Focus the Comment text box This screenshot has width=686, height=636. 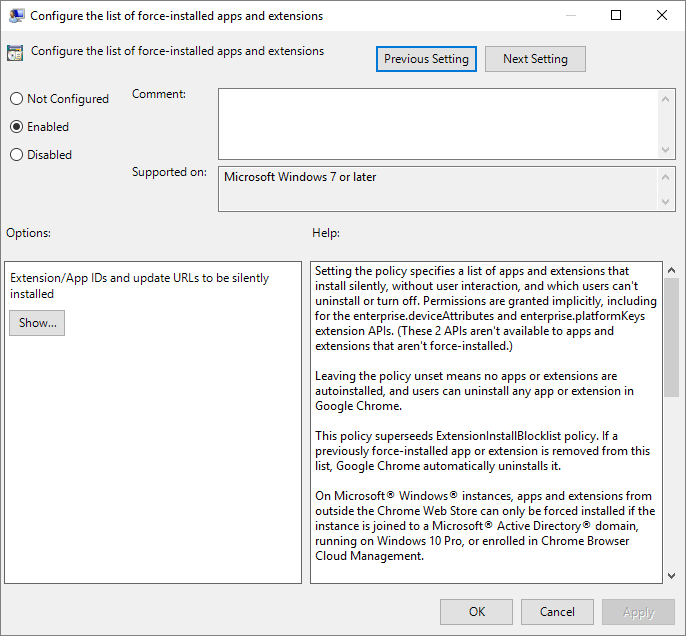point(438,123)
